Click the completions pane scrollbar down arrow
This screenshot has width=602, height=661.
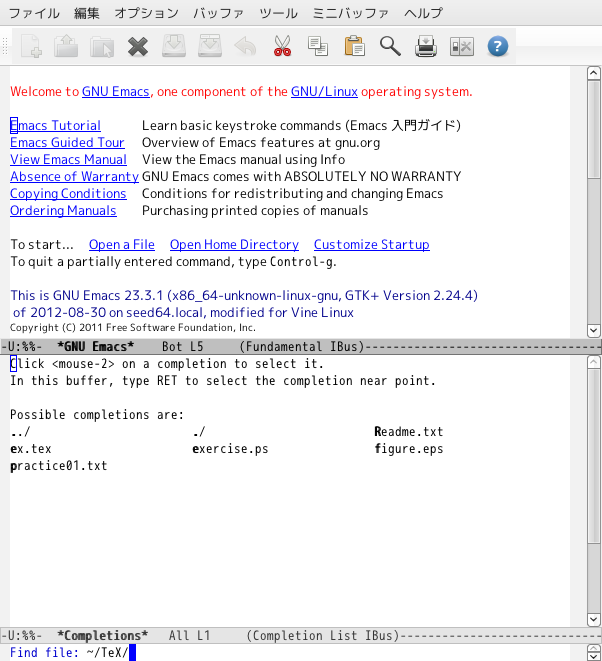pyautogui.click(x=594, y=619)
